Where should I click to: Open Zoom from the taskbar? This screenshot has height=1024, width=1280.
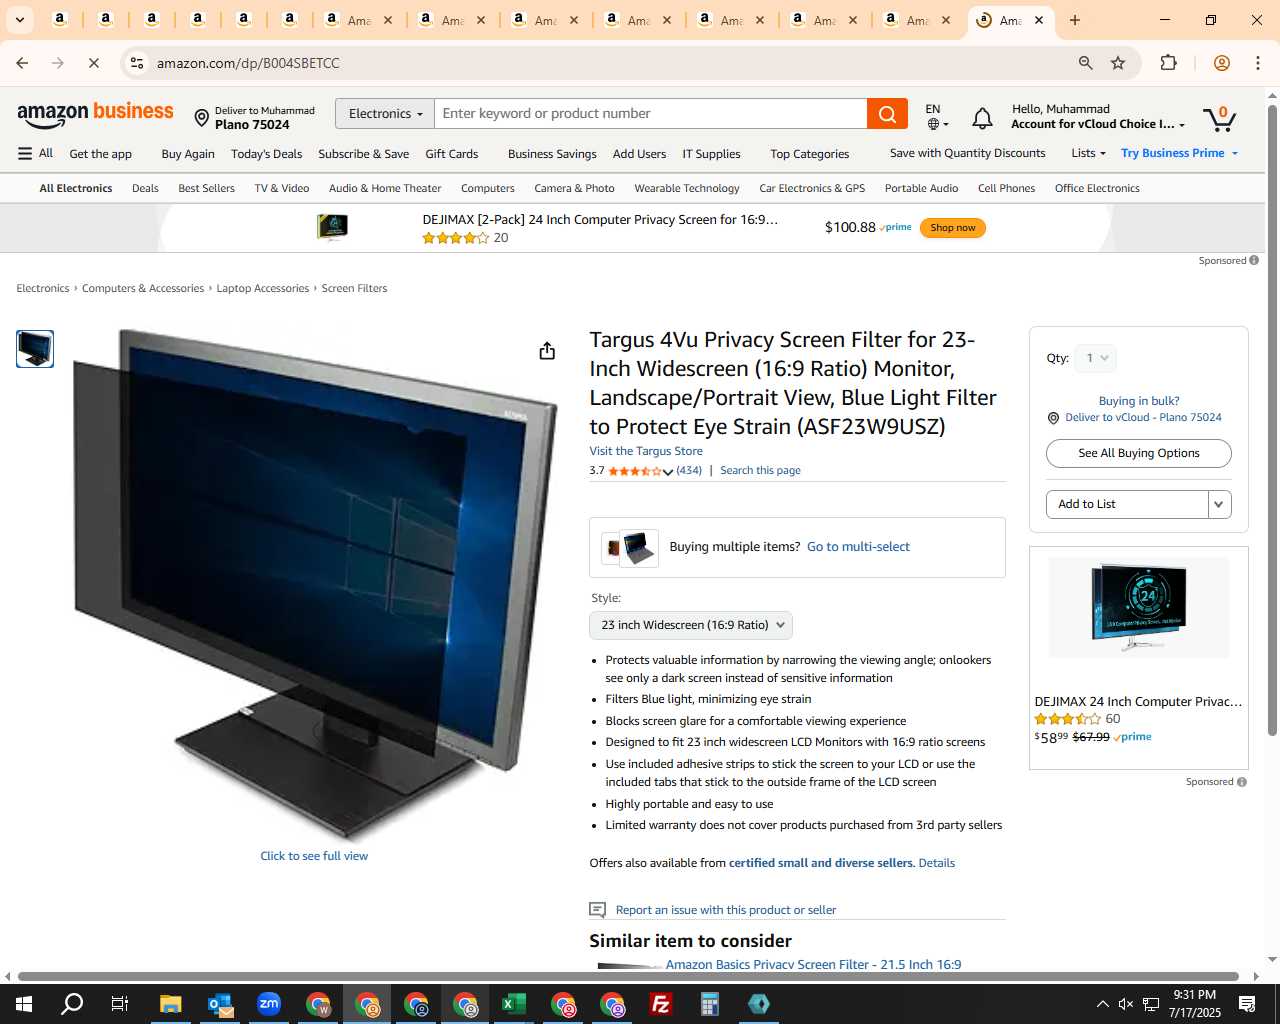(x=268, y=1004)
